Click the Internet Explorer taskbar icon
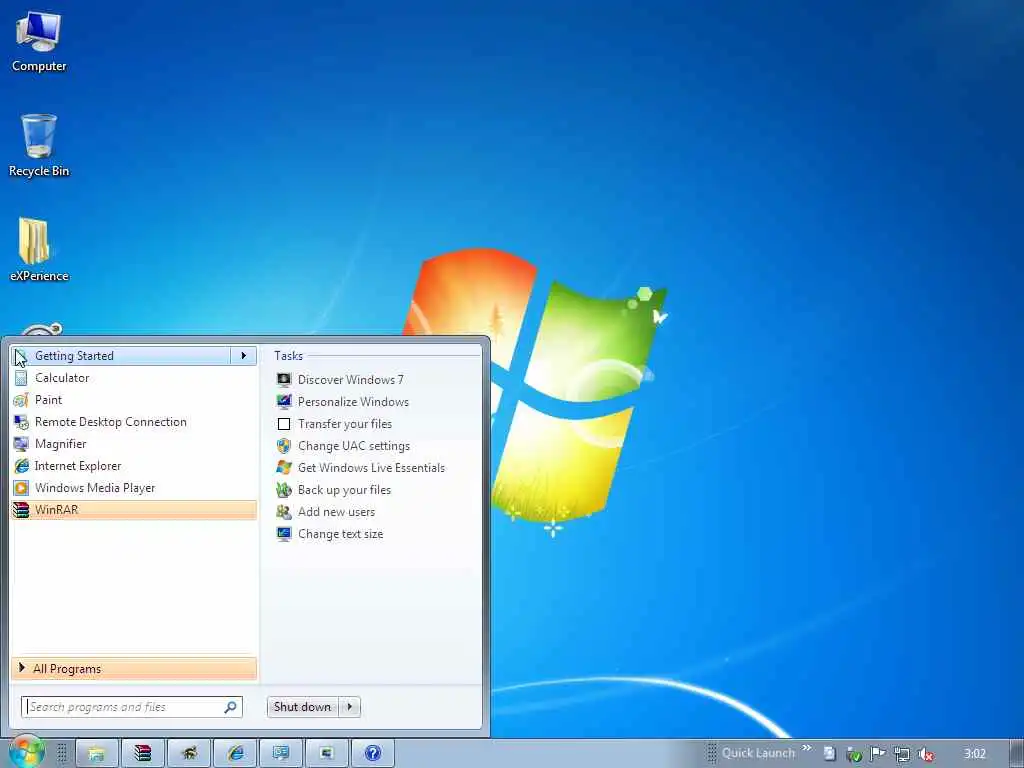The image size is (1024, 768). (235, 754)
